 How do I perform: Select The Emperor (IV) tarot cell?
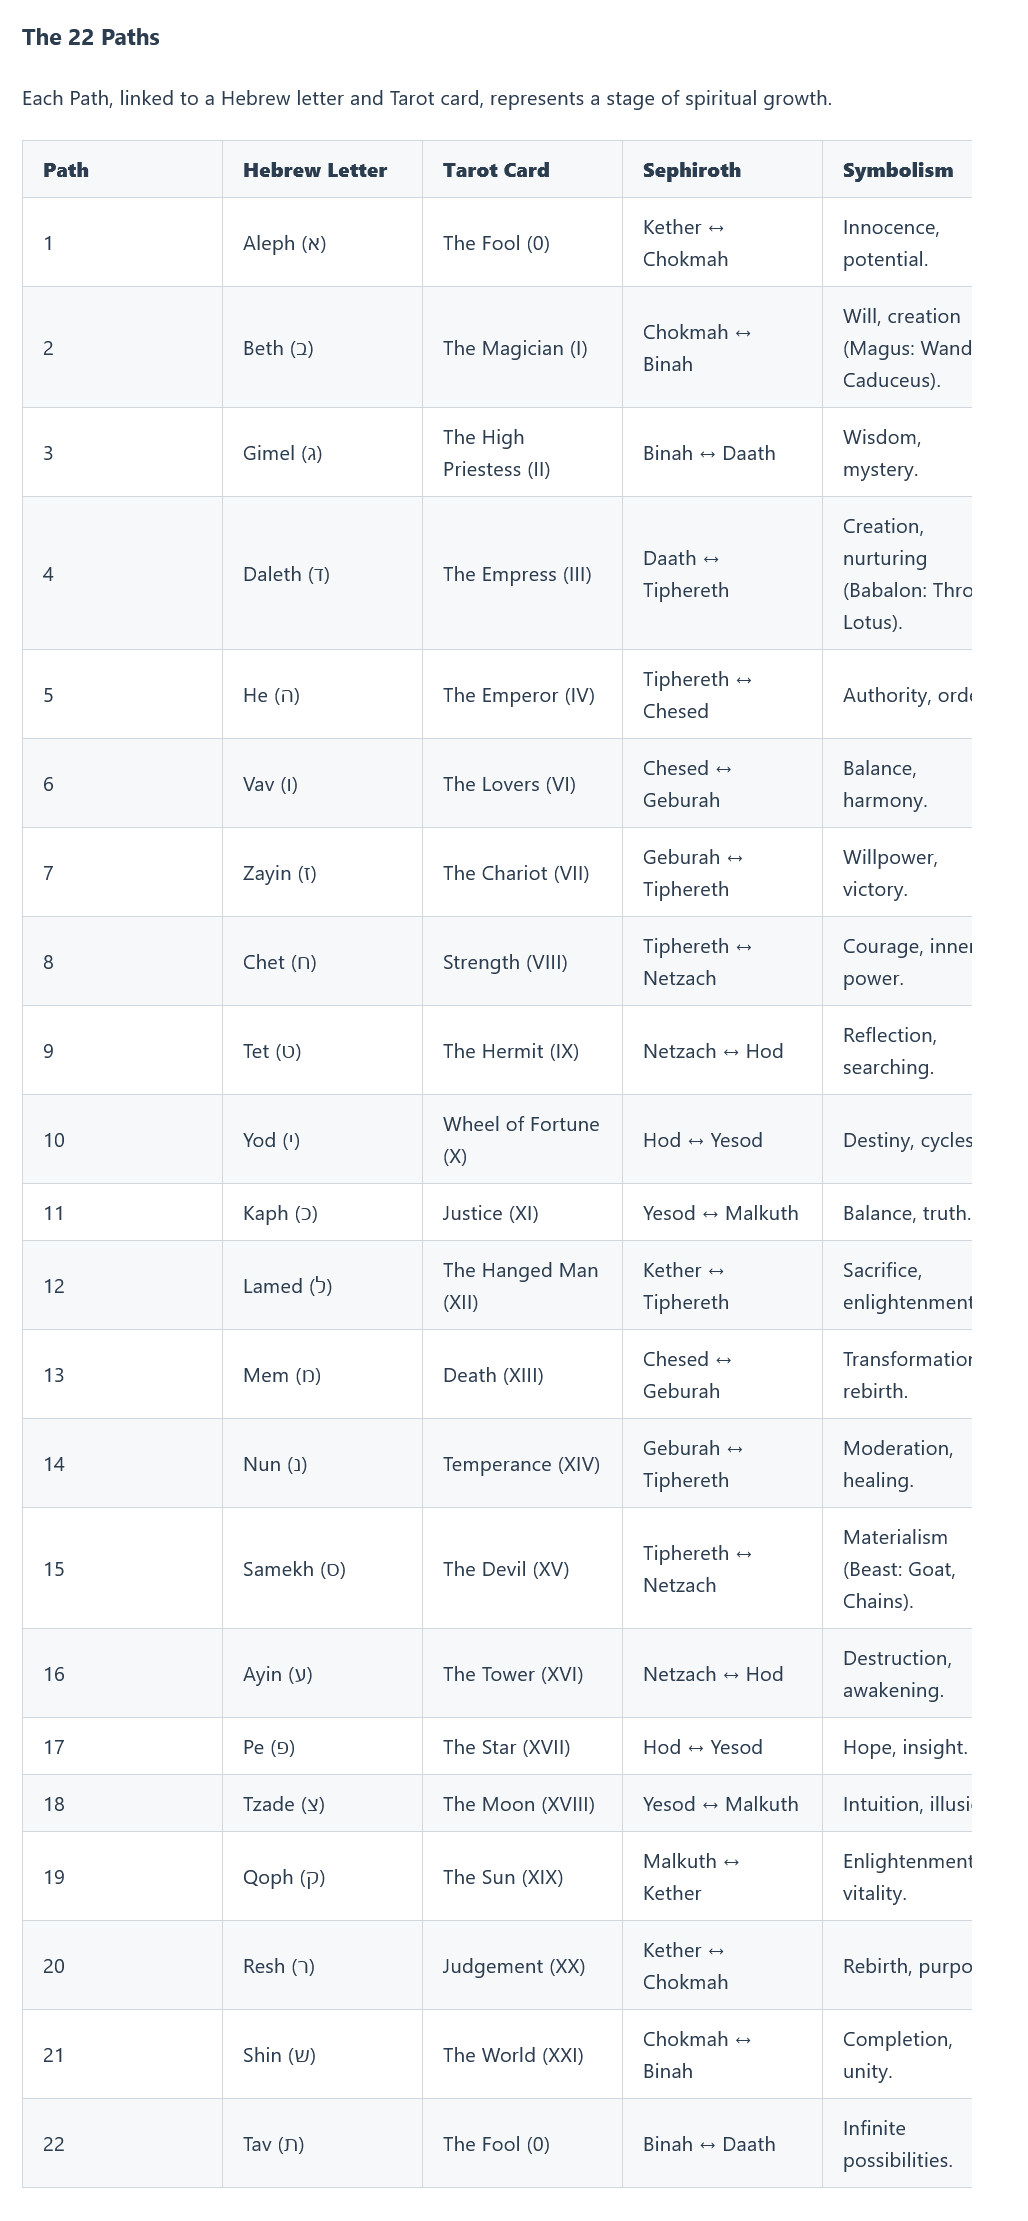point(518,695)
